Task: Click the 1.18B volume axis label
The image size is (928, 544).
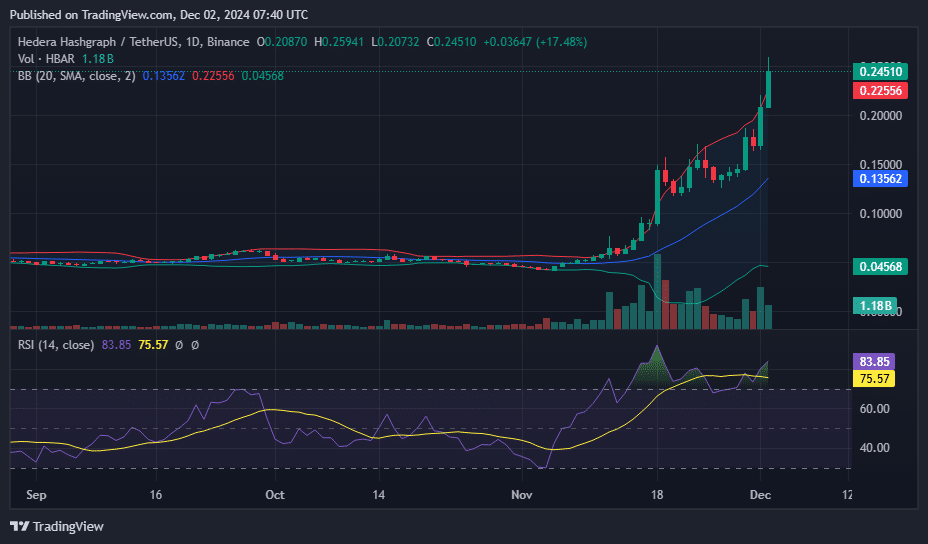Action: (x=875, y=305)
